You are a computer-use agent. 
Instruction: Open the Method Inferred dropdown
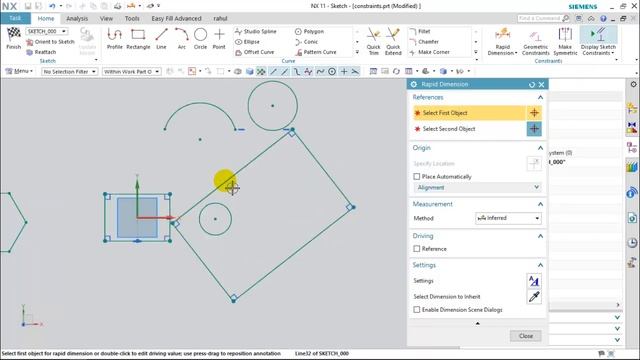tap(508, 218)
